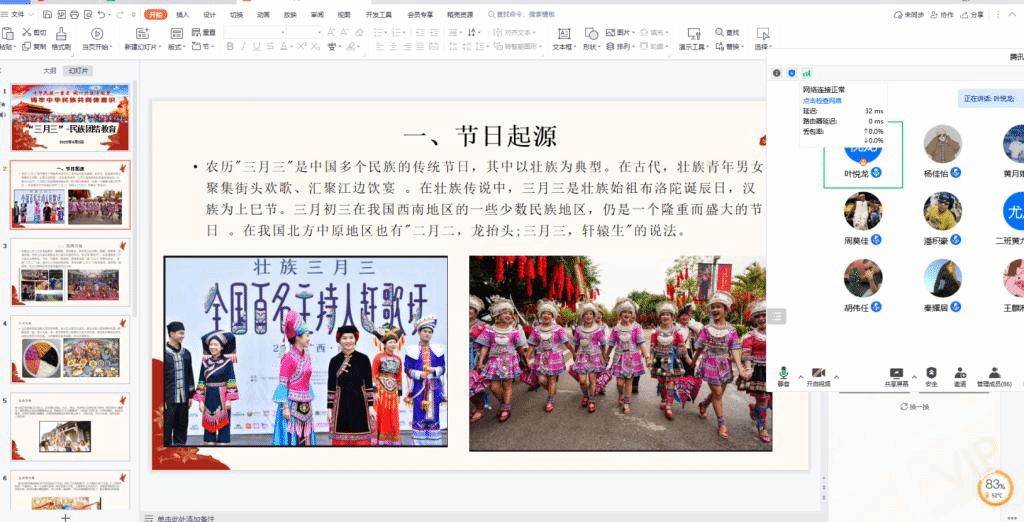
Task: Click the network signal strength icon
Action: (x=807, y=73)
